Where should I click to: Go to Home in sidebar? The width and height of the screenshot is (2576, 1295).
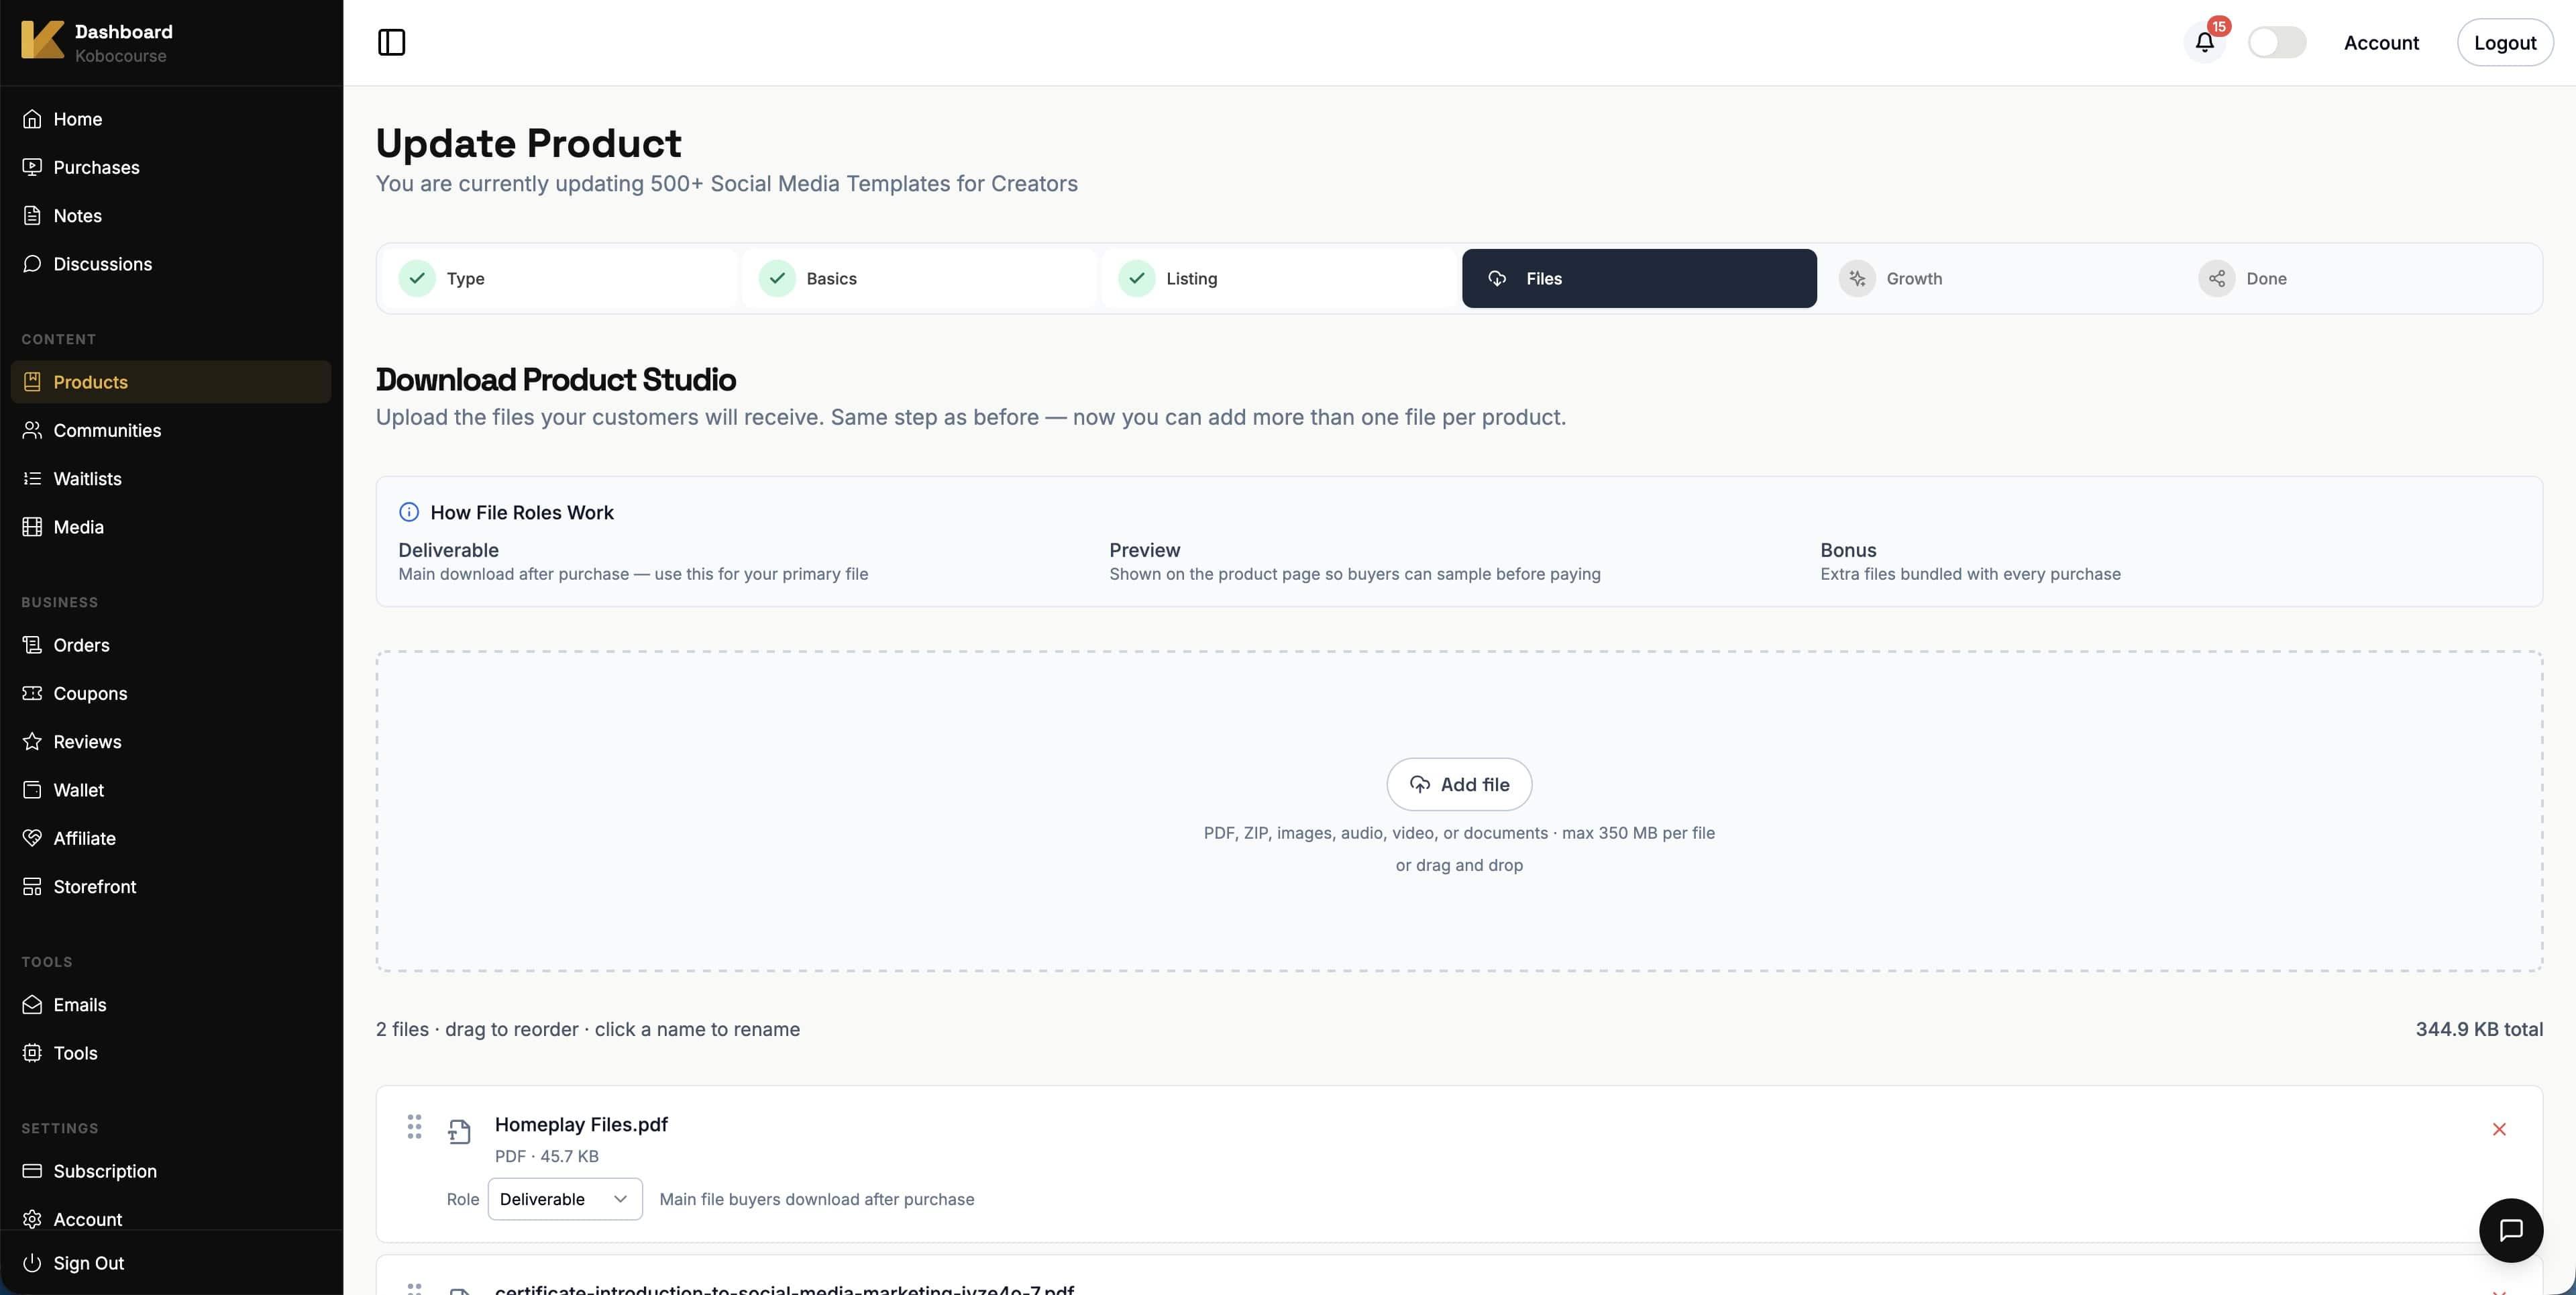171,119
